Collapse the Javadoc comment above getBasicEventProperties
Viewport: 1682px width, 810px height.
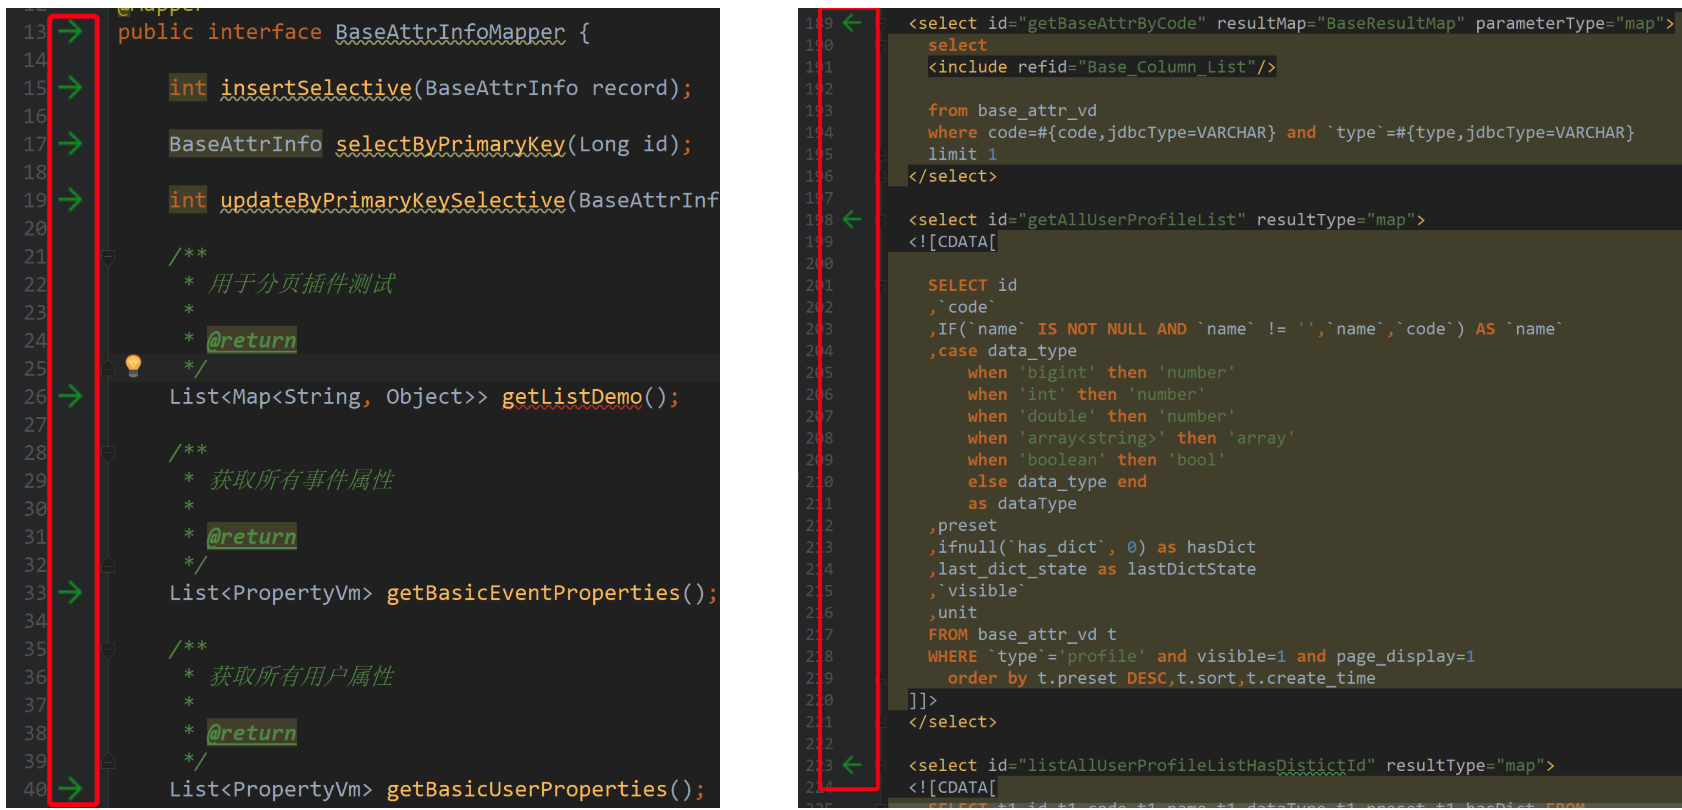tap(108, 453)
